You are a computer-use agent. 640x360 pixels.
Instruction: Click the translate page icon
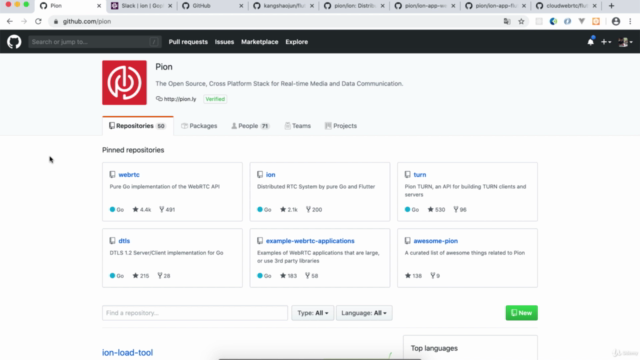(x=507, y=21)
